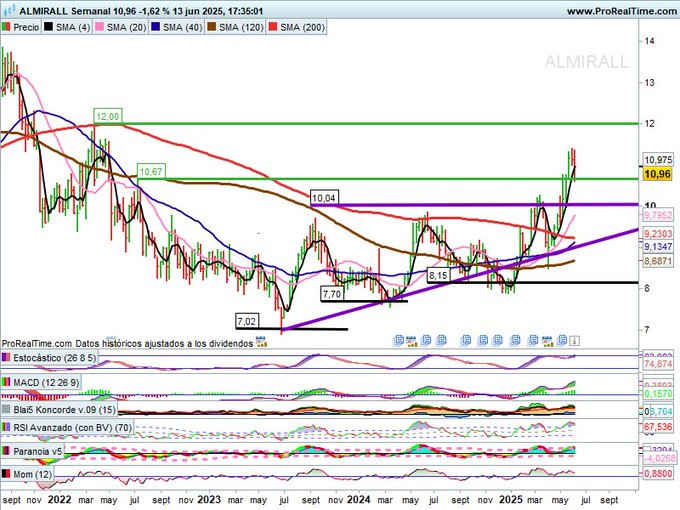Open the Paranoia v5 label
Image resolution: width=680 pixels, height=510 pixels.
(38, 451)
